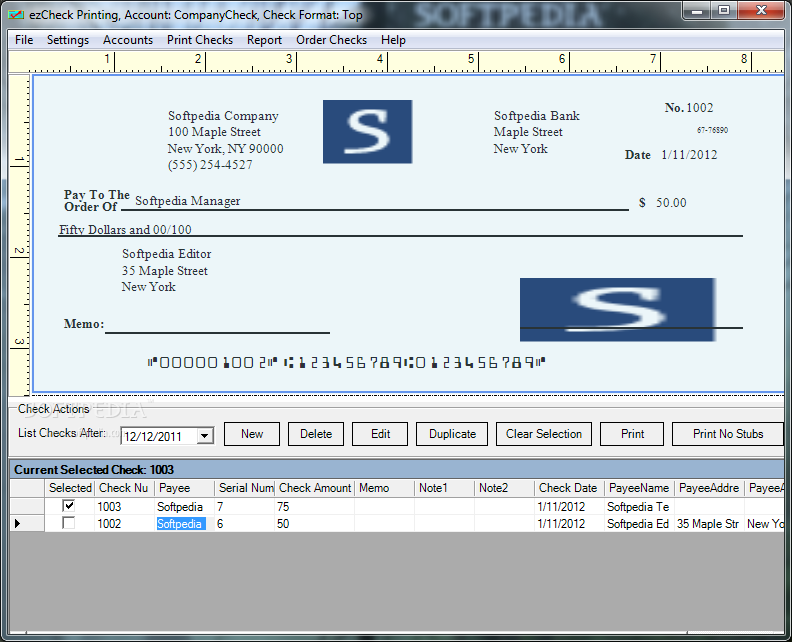Click Softpedia Te payee name cell
Image resolution: width=792 pixels, height=642 pixels.
click(x=639, y=506)
